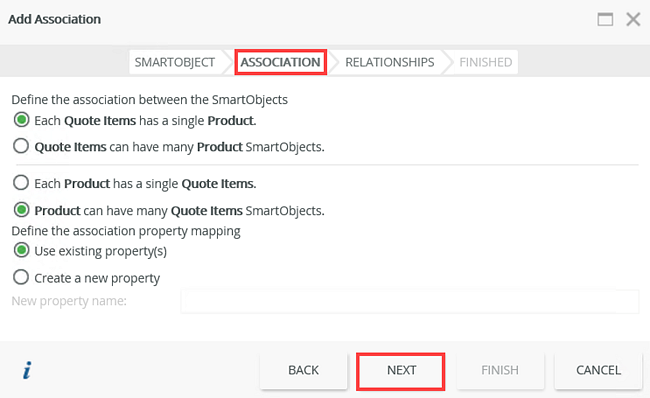
Task: Switch to the RELATIONSHIPS wizard step
Action: 389,62
